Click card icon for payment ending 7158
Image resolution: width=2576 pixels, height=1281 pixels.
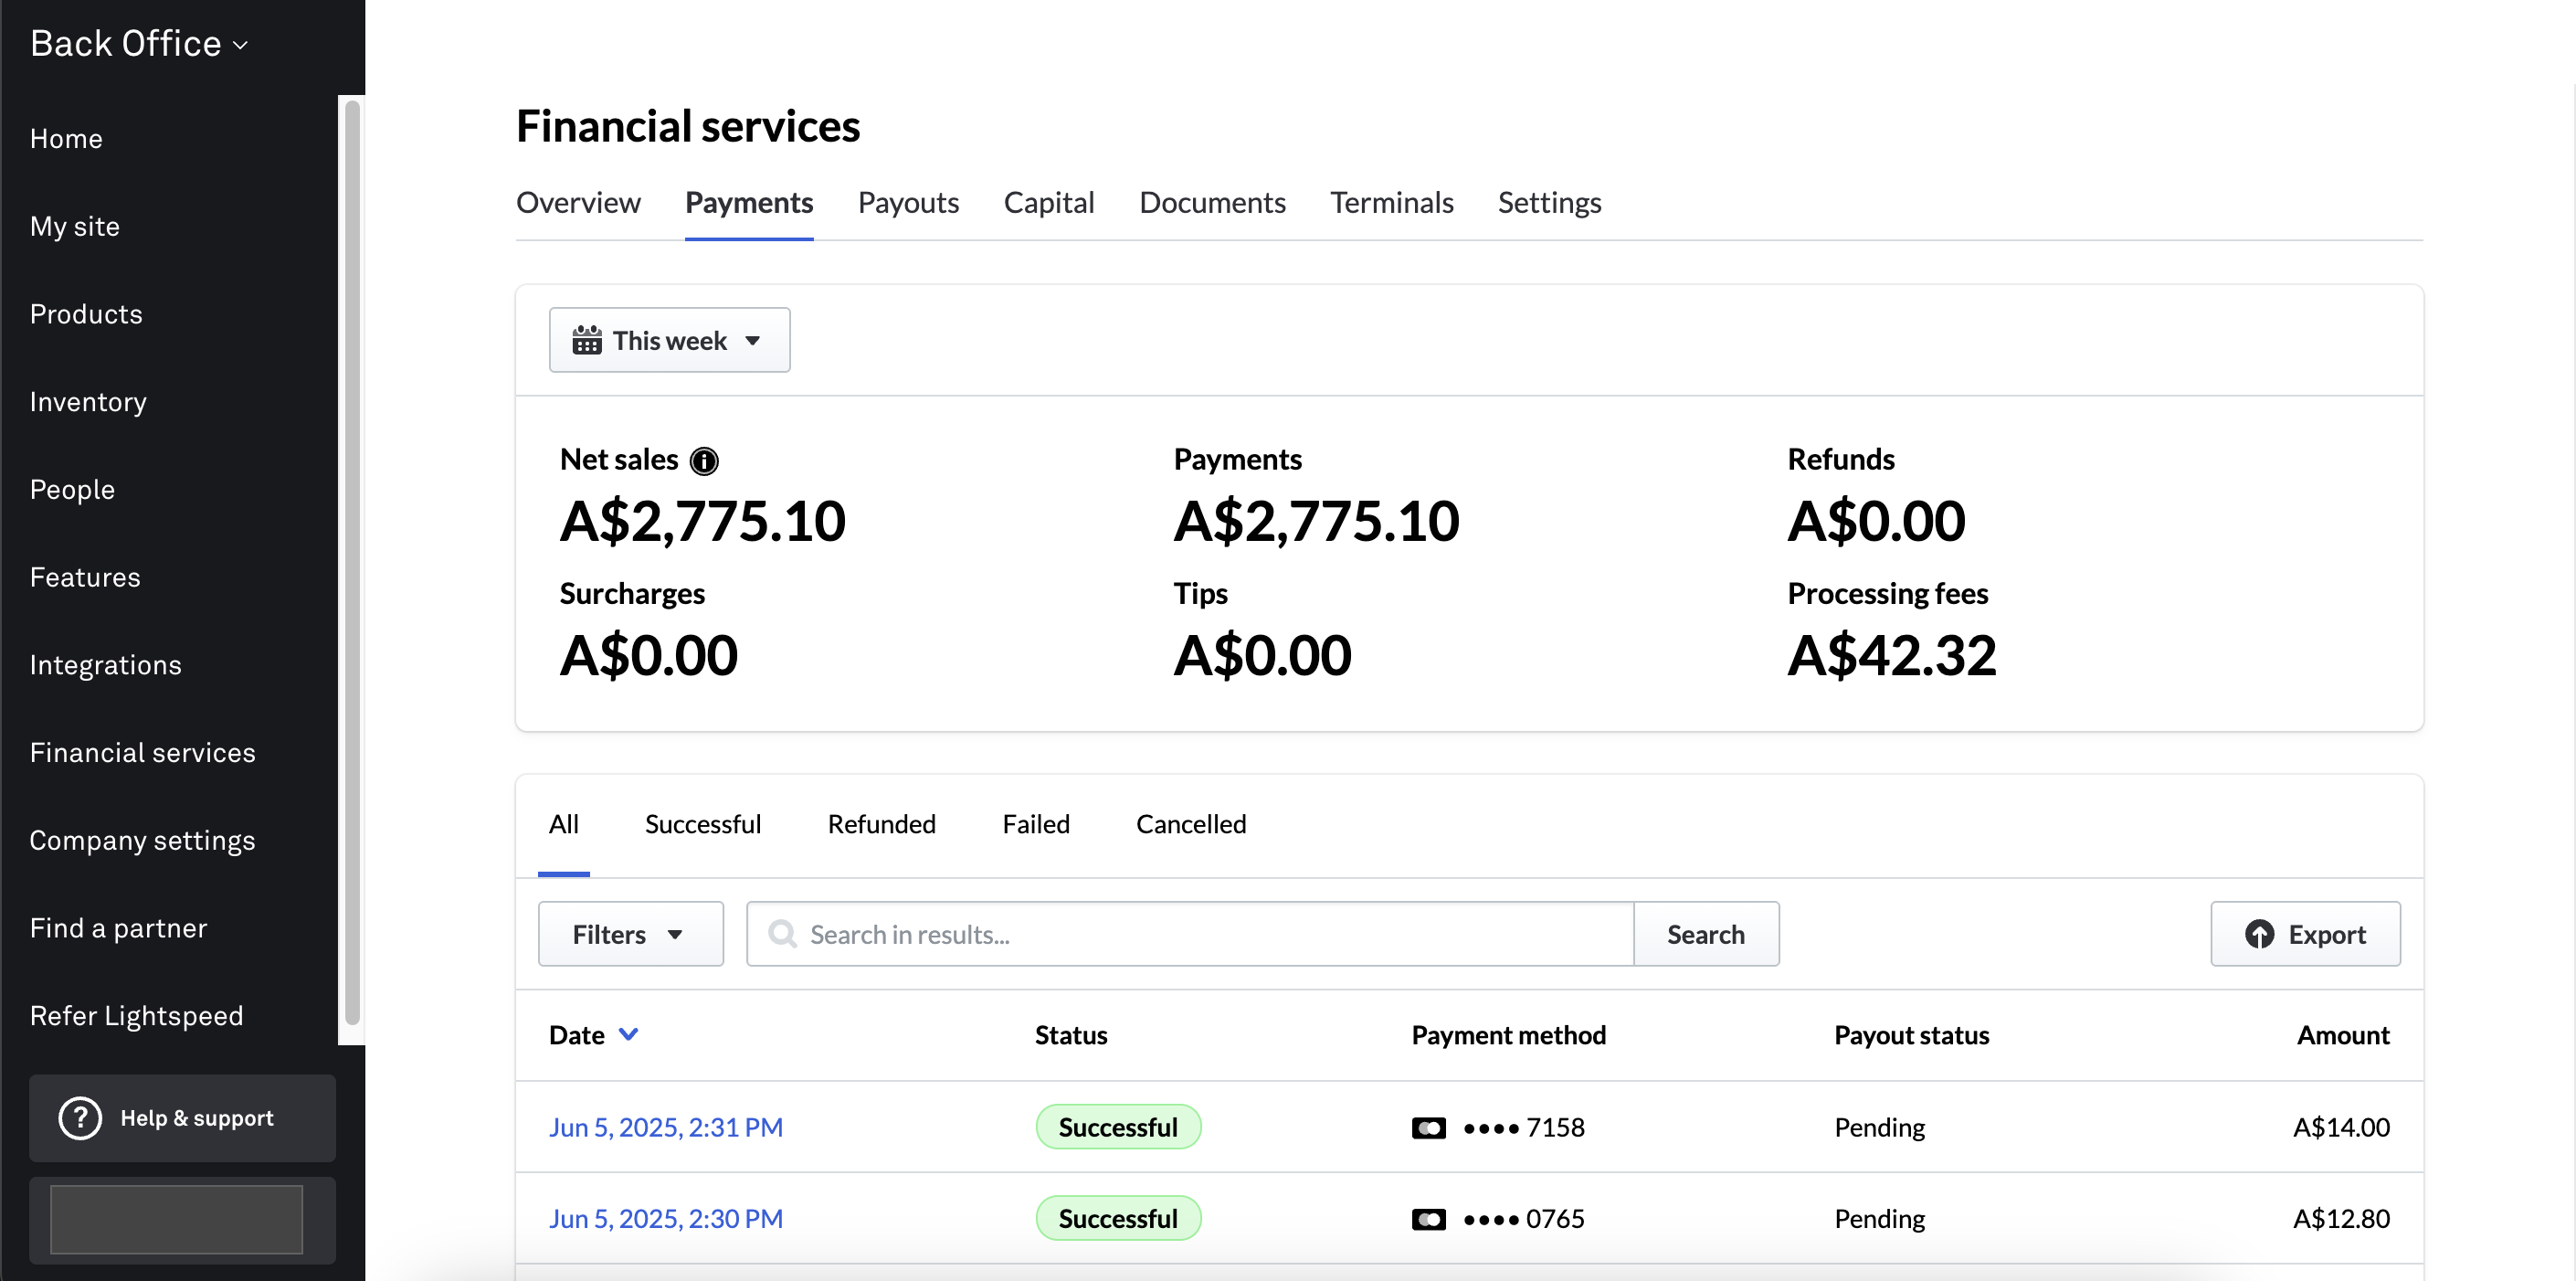[1428, 1128]
